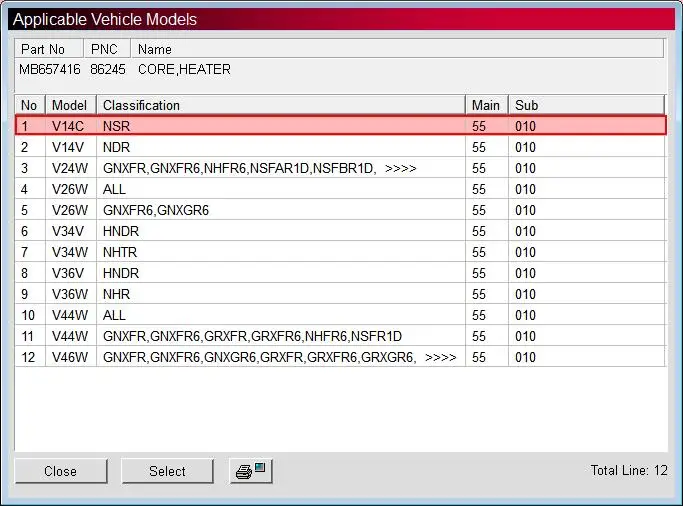Click the Total Line: 12 status text
Viewport: 683px width, 506px height.
pyautogui.click(x=629, y=470)
